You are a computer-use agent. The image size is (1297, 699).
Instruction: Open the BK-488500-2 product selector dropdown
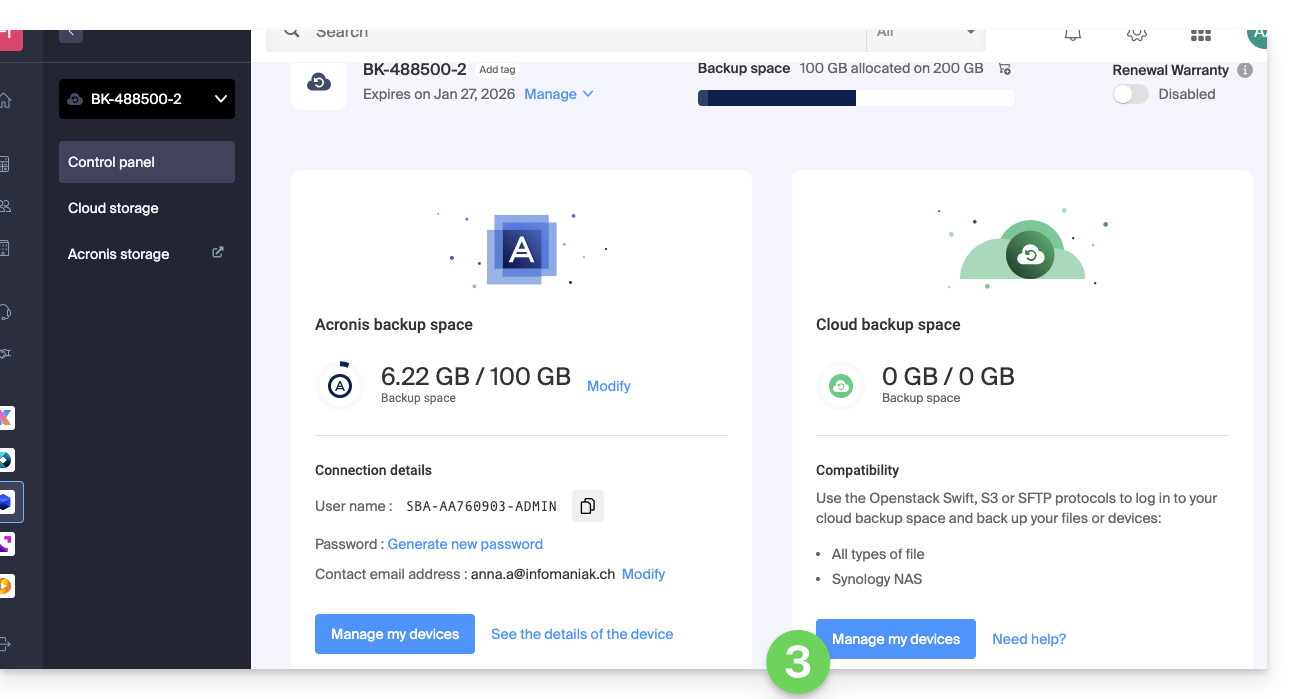[147, 99]
